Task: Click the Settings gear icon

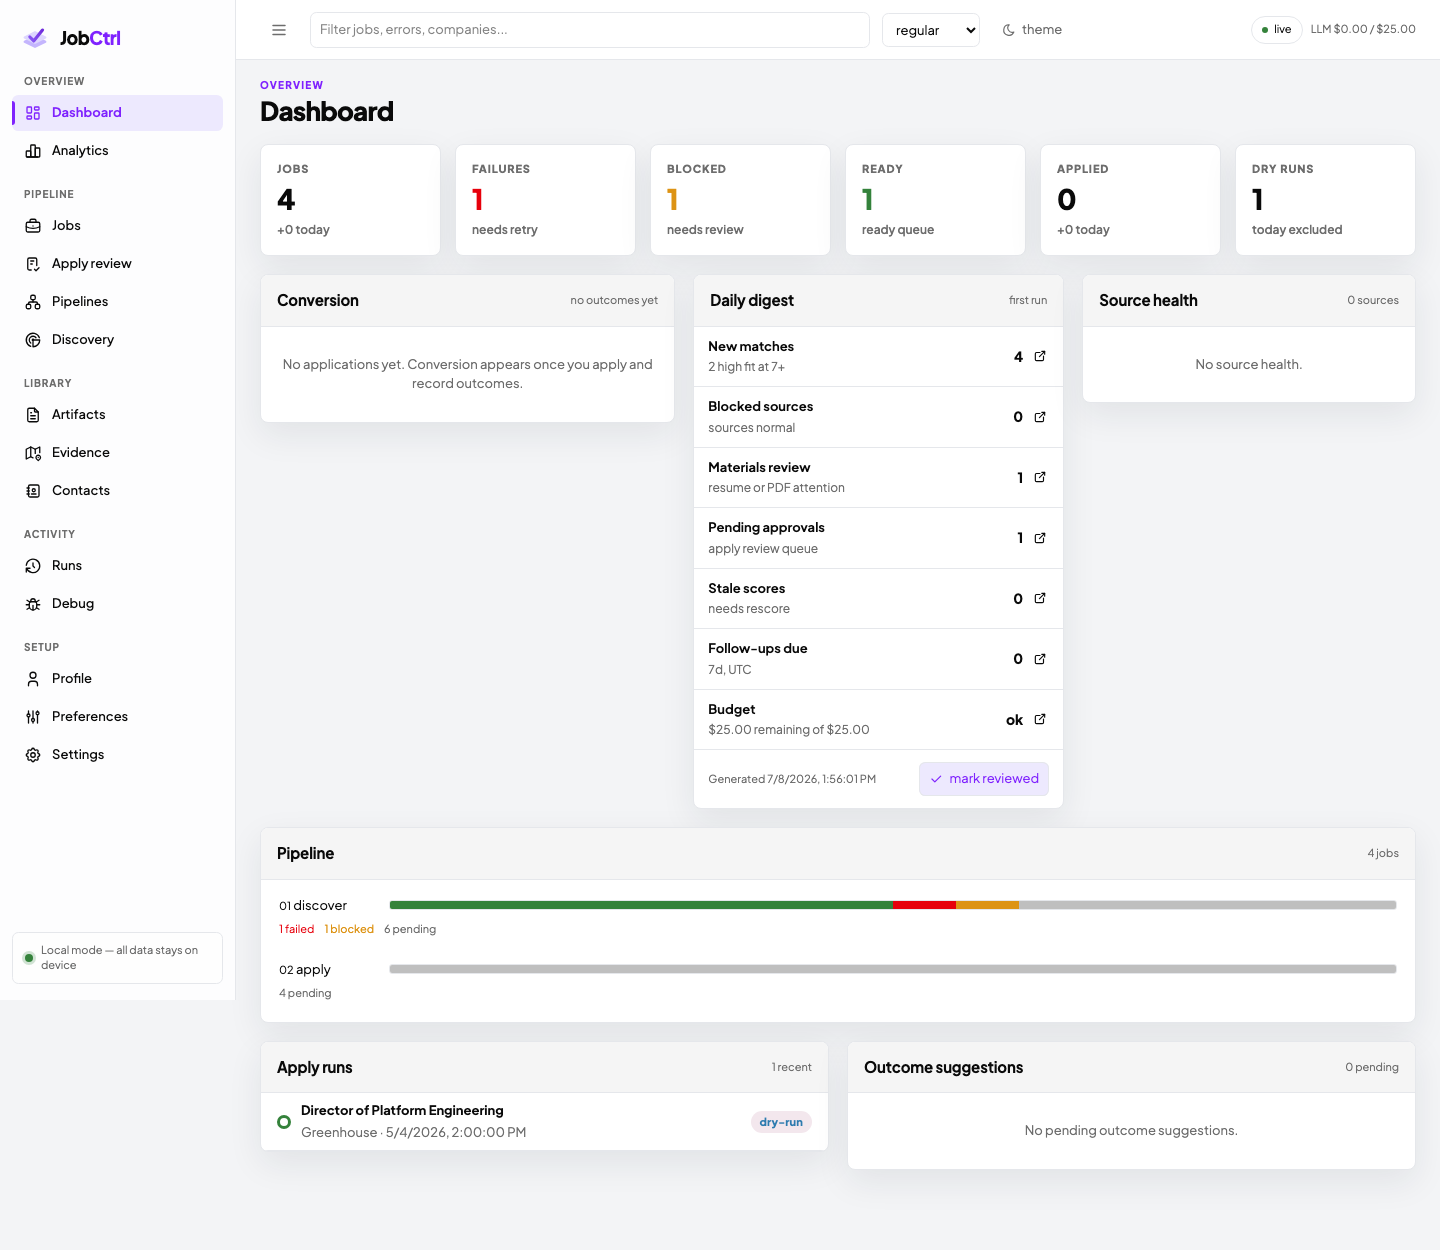Action: pyautogui.click(x=33, y=755)
